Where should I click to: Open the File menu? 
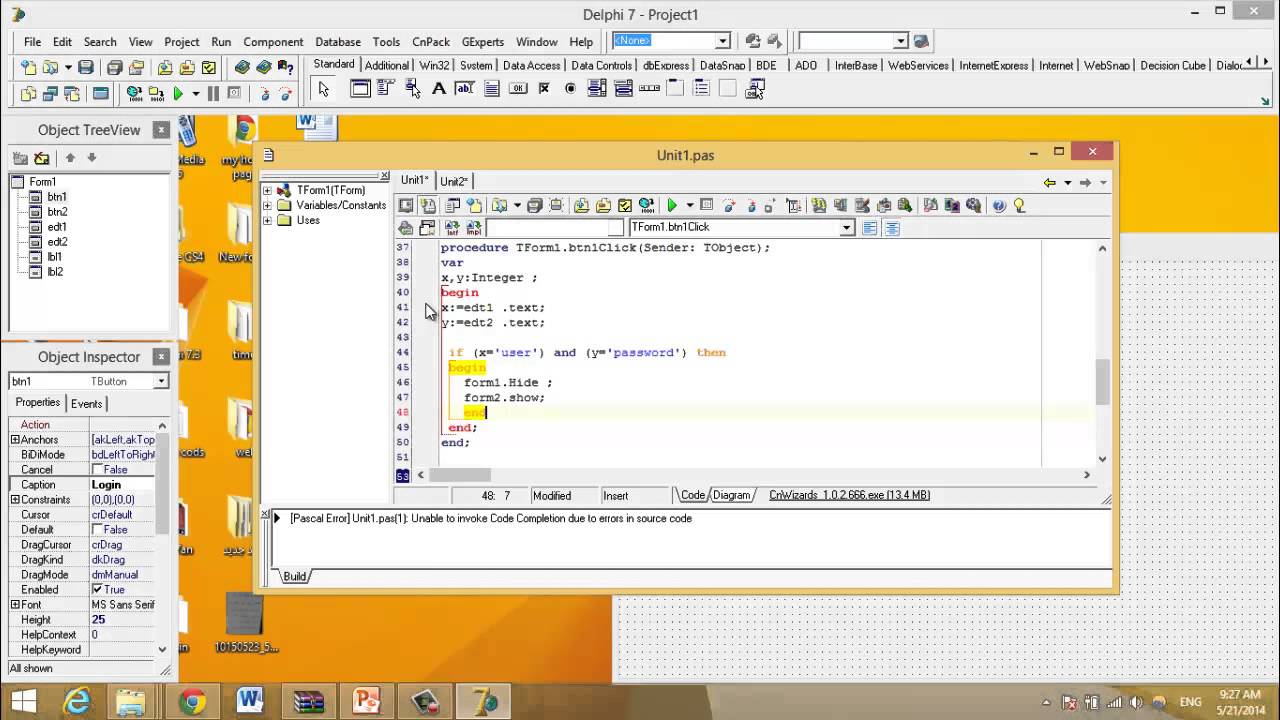click(33, 42)
